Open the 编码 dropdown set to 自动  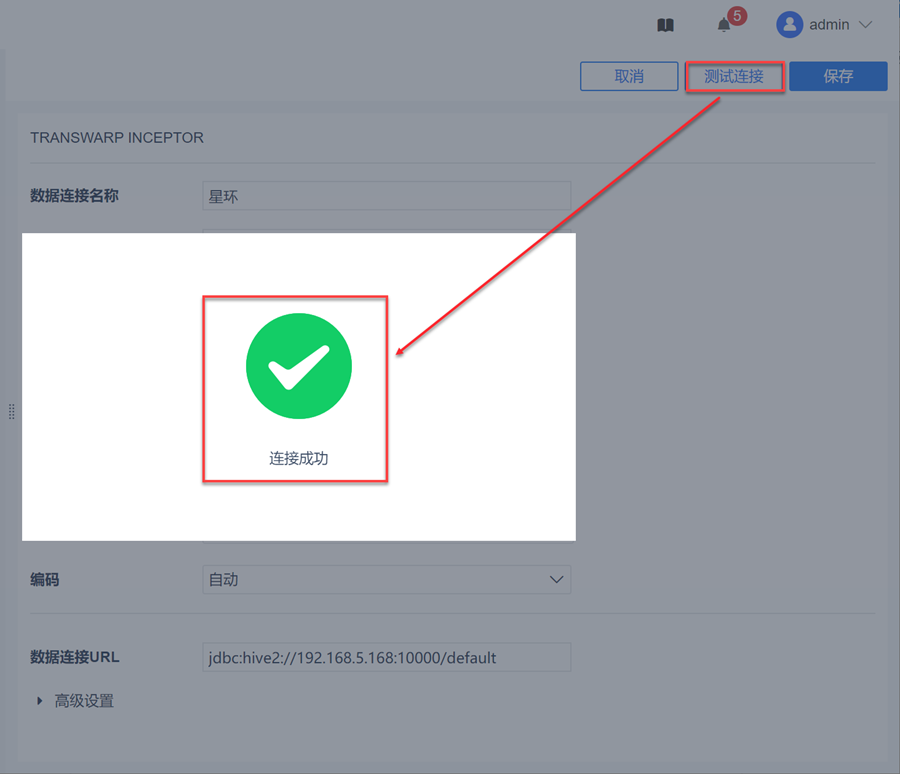(x=387, y=579)
